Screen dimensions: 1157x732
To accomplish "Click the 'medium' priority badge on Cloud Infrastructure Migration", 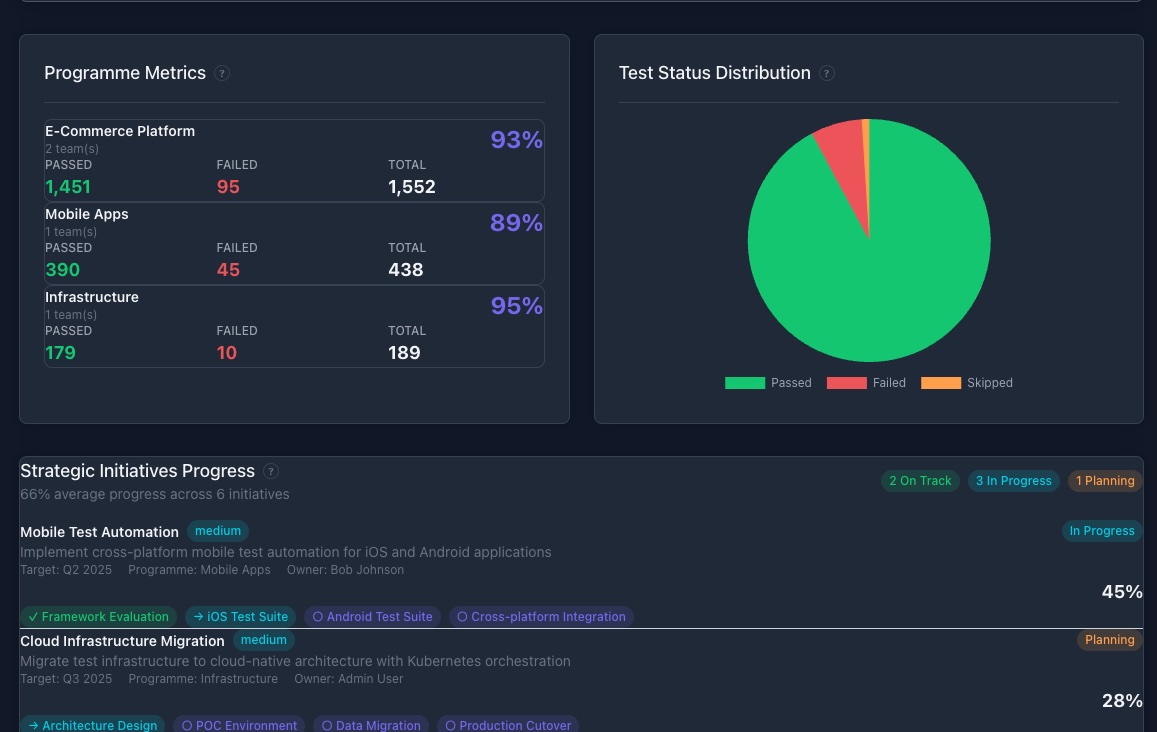I will (x=263, y=640).
